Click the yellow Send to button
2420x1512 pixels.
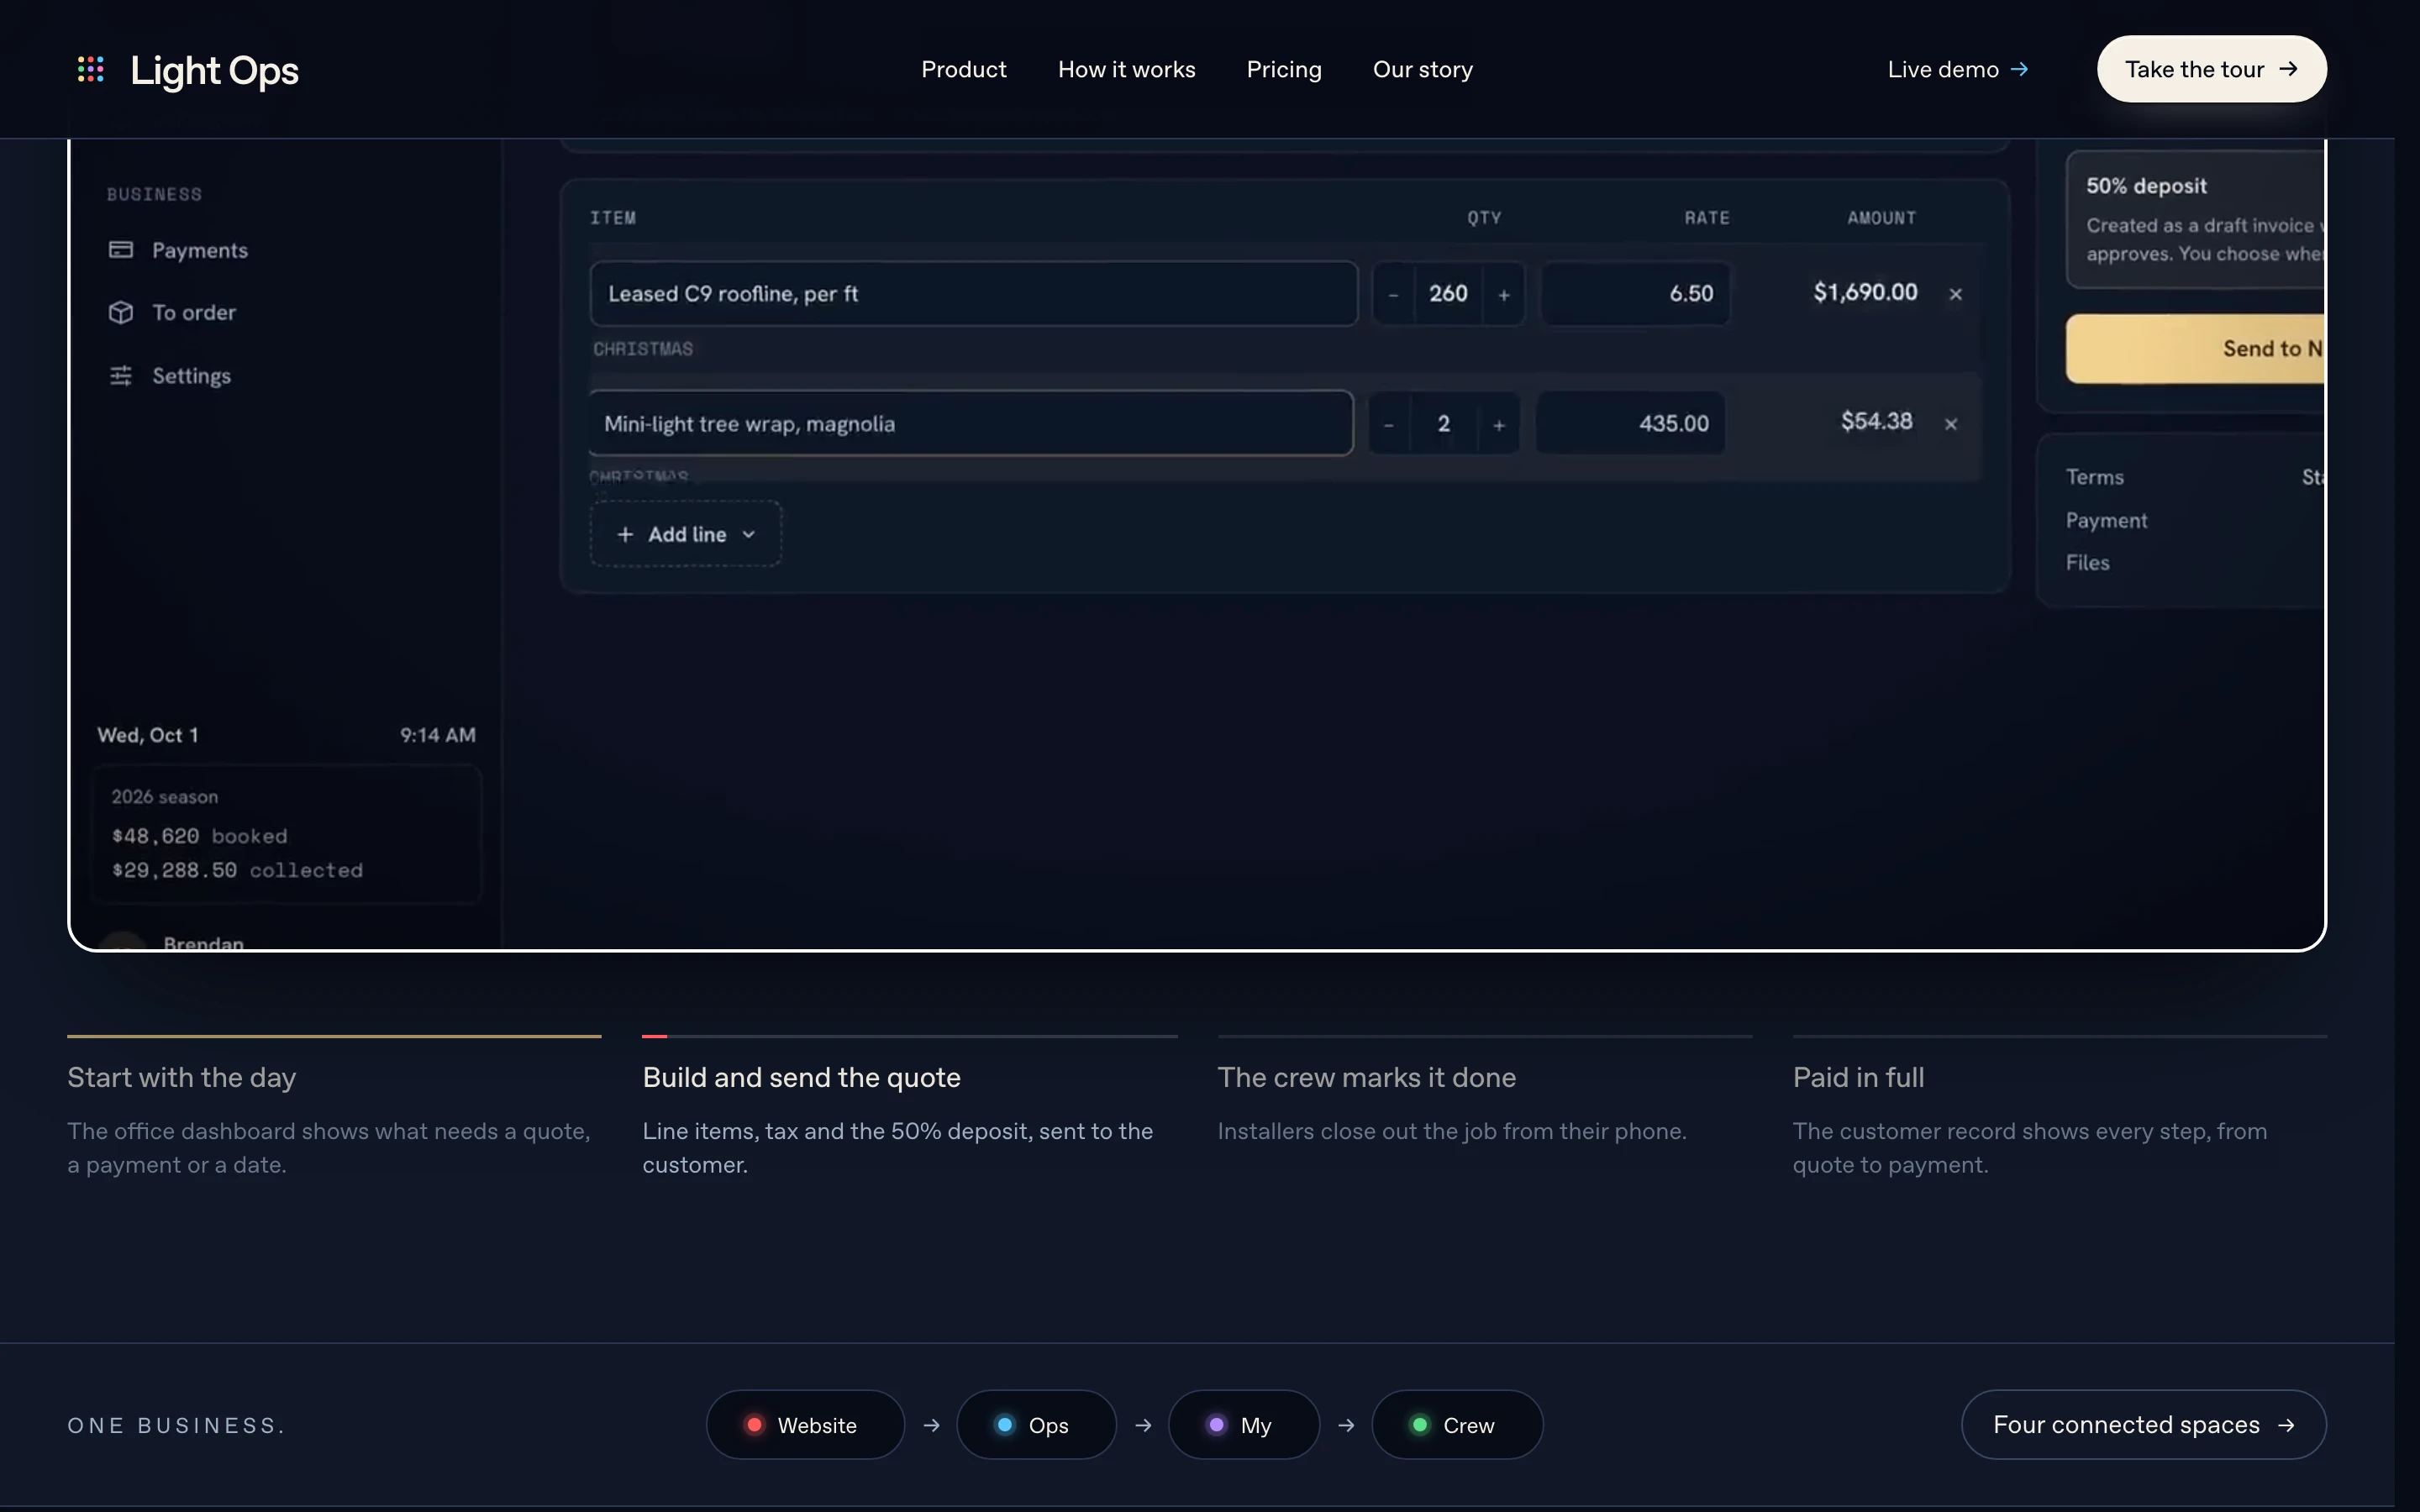[x=2195, y=348]
